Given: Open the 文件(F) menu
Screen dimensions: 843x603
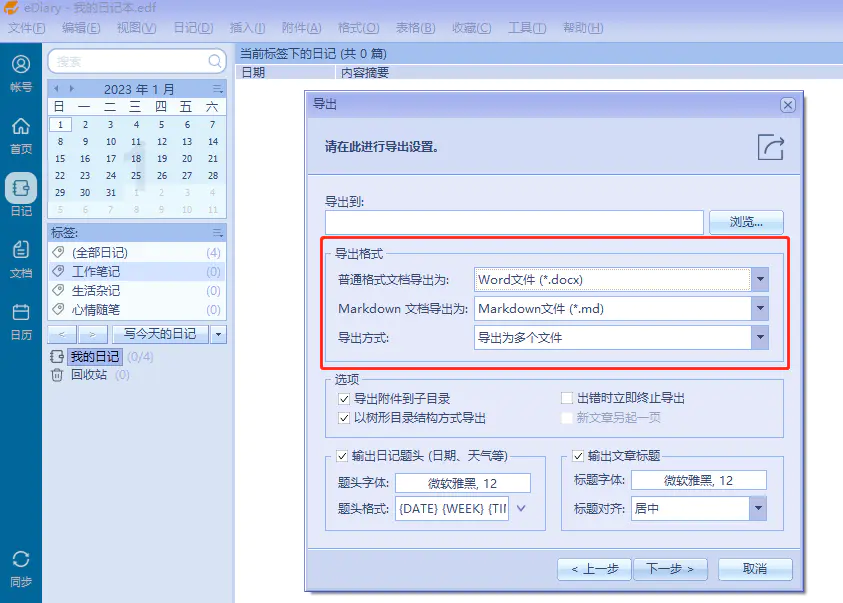Looking at the screenshot, I should click(x=26, y=28).
